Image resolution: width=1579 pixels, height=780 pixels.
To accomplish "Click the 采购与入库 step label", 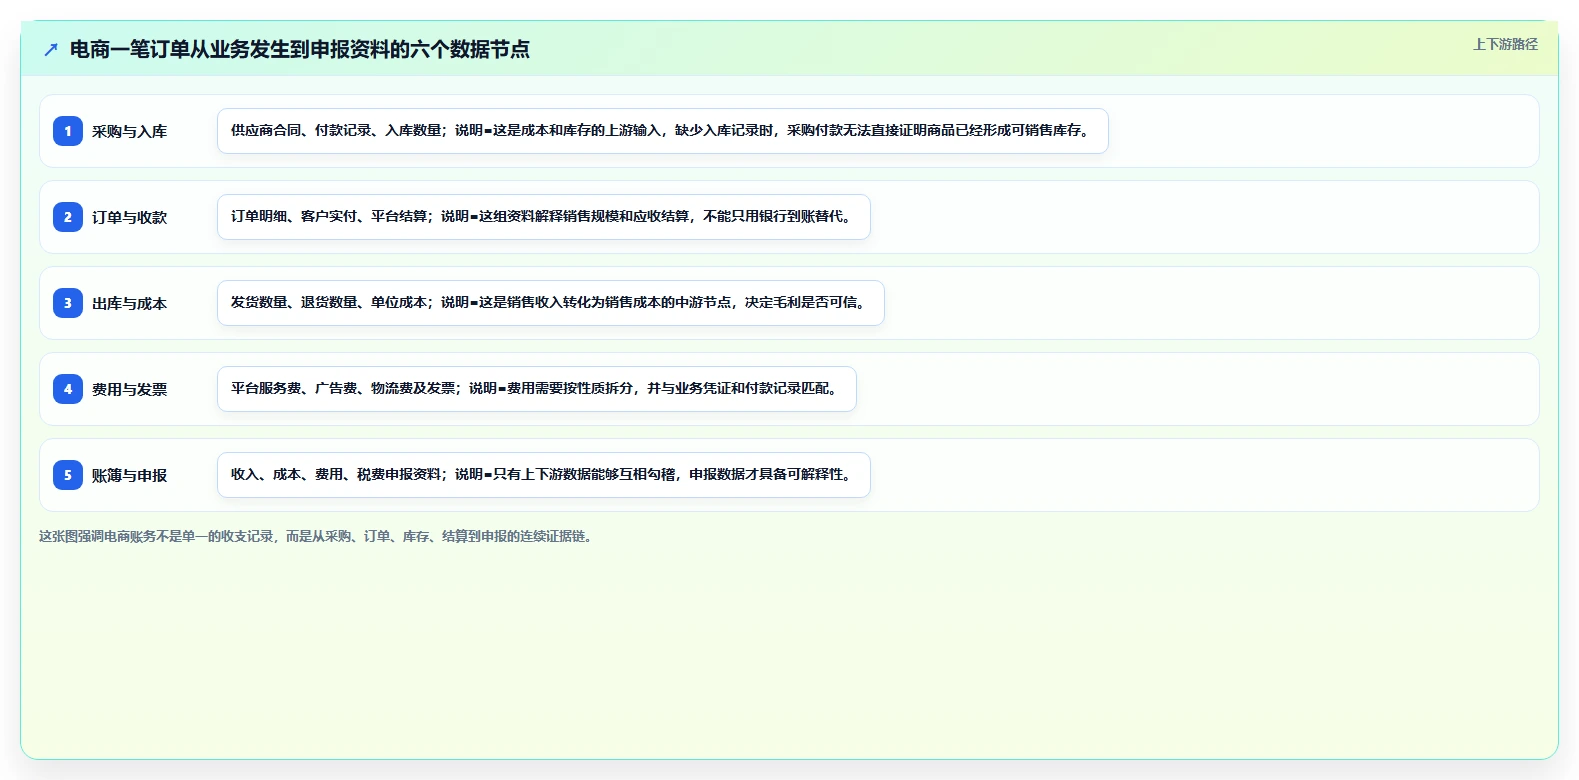I will coord(130,131).
